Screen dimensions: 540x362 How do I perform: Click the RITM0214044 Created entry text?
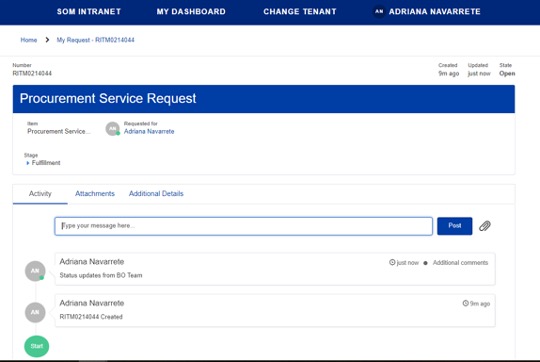pyautogui.click(x=91, y=317)
